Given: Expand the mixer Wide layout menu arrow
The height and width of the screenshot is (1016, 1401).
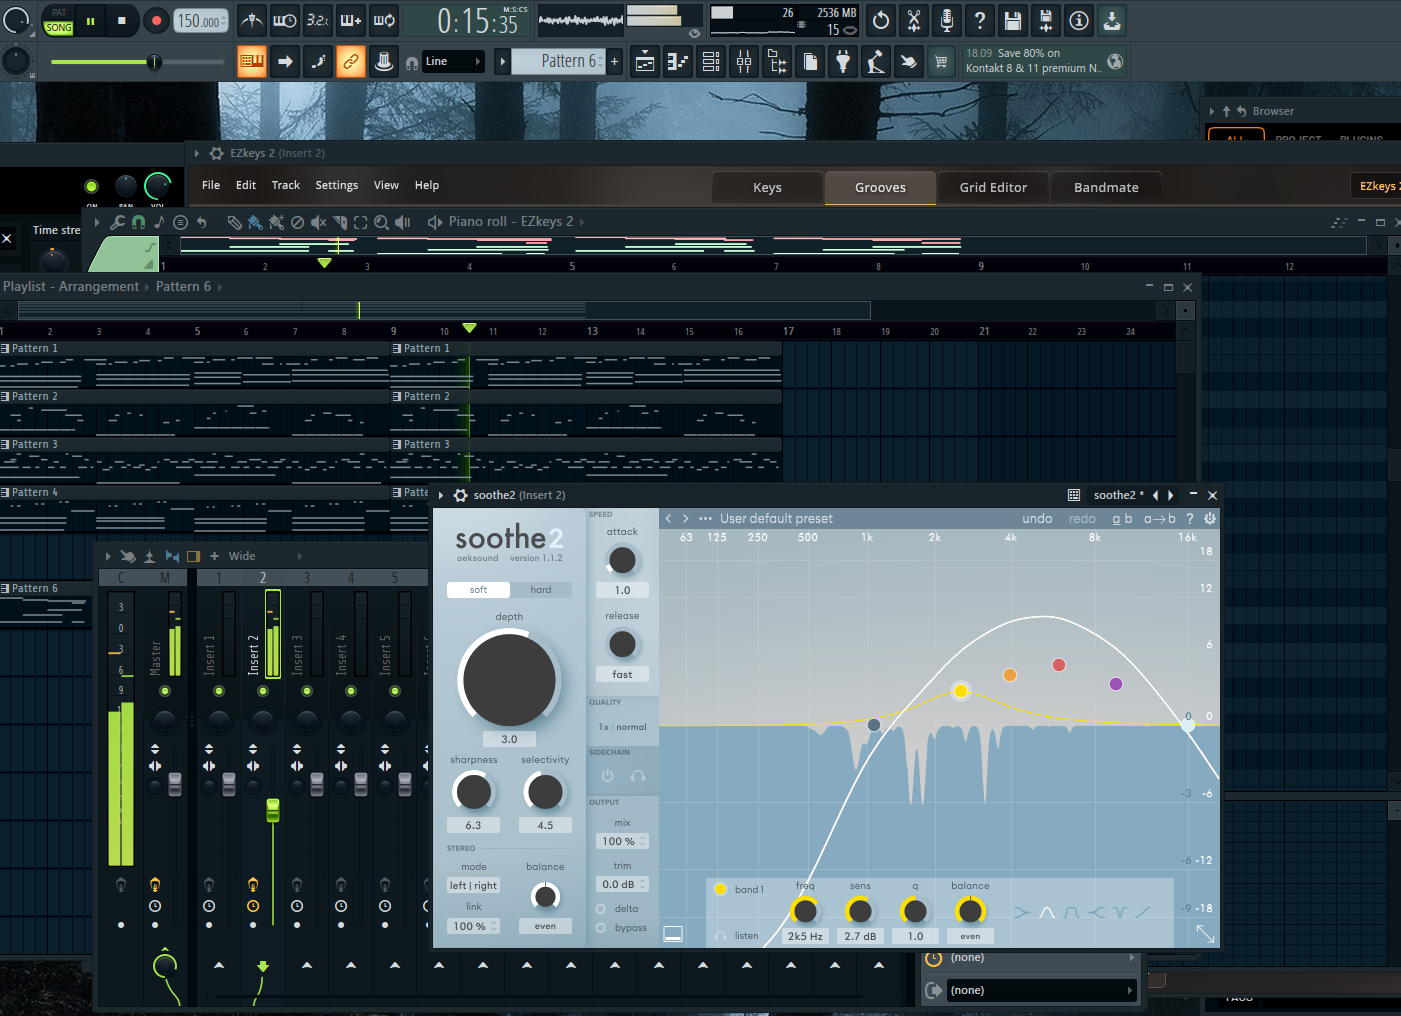Looking at the screenshot, I should coord(299,556).
